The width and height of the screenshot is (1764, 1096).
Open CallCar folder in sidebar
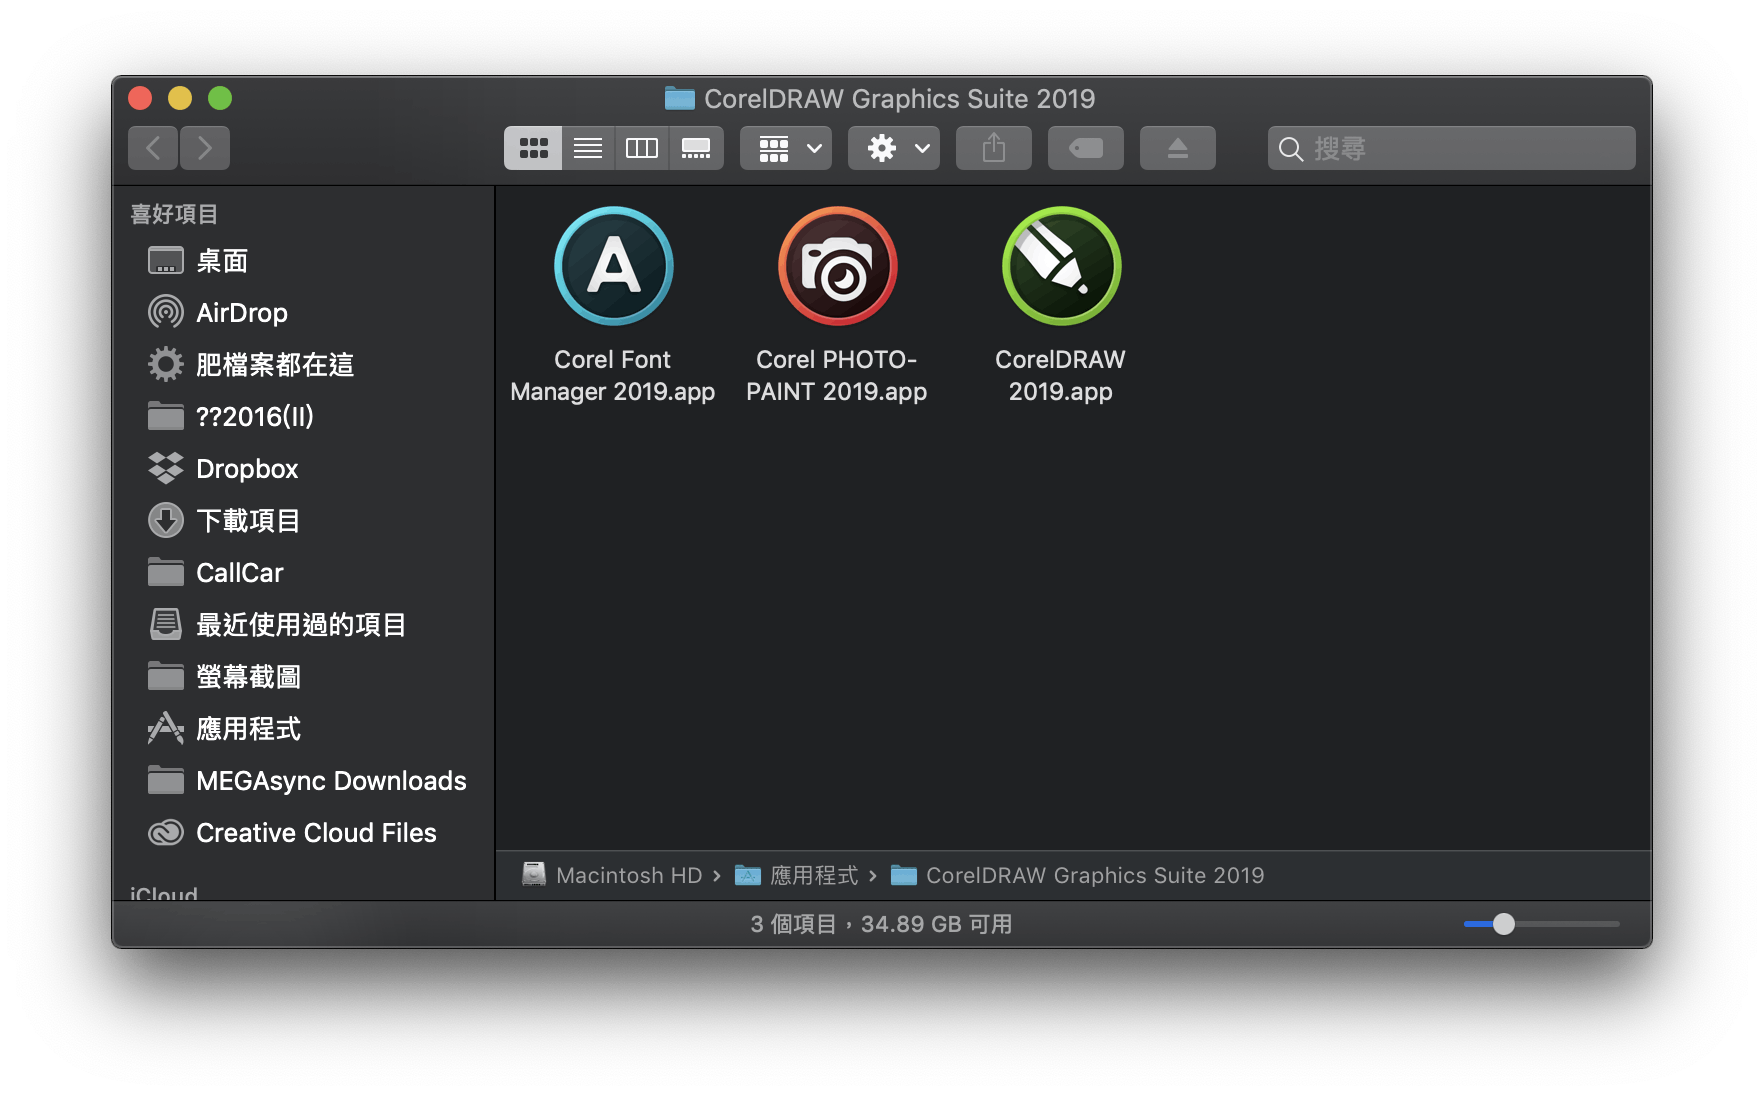304,573
